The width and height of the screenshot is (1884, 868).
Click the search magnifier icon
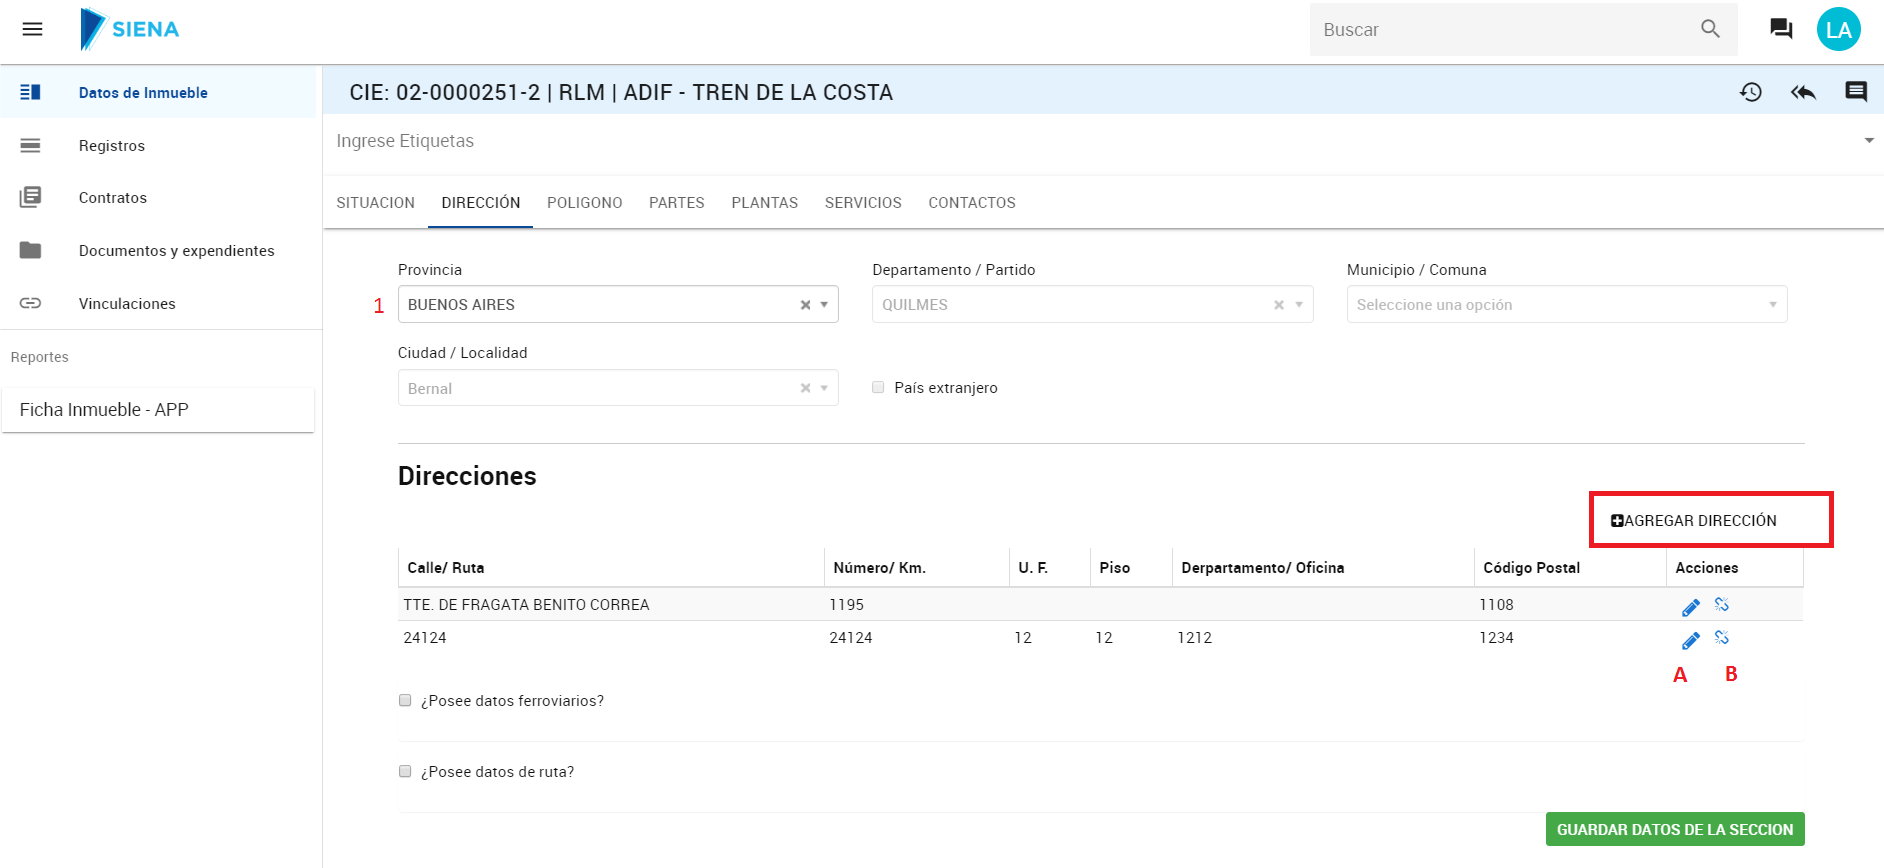[x=1710, y=29]
